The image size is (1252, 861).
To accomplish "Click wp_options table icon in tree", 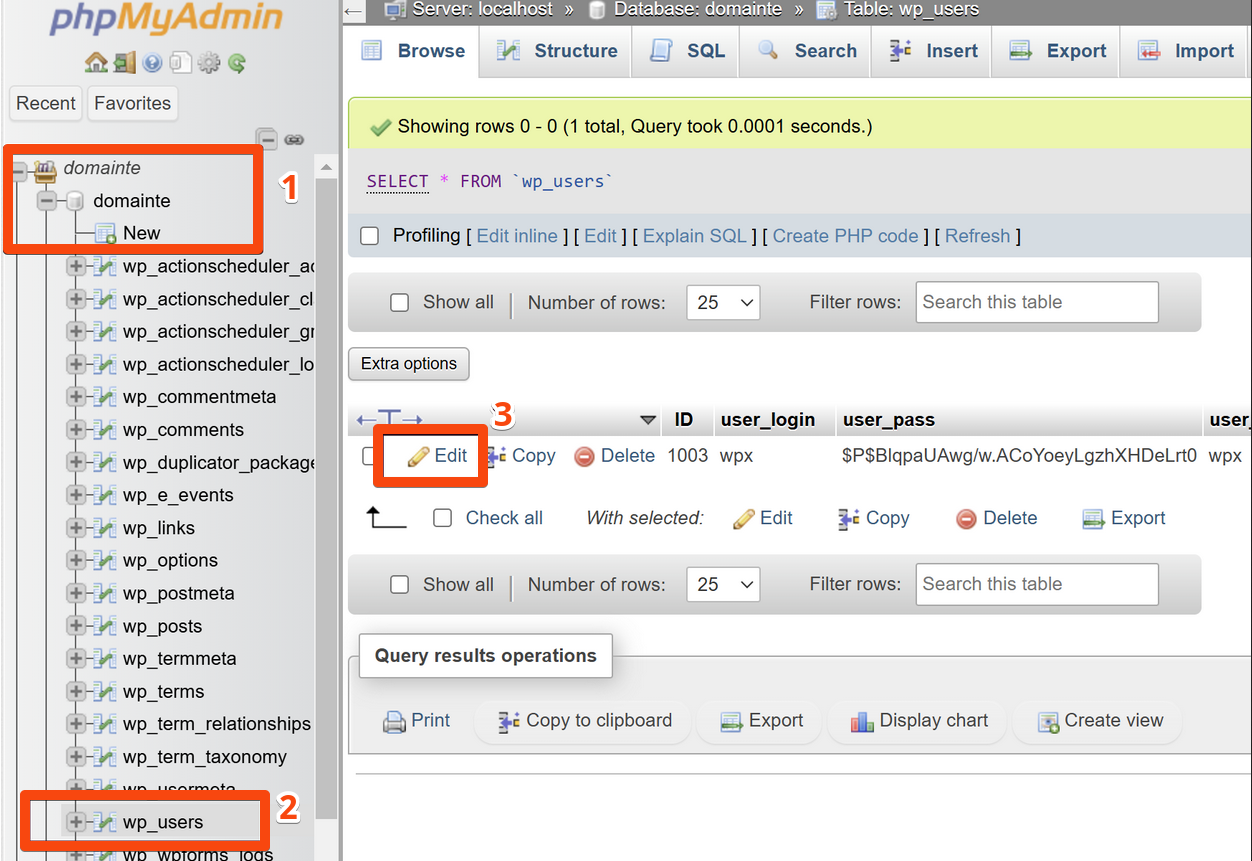I will [105, 561].
